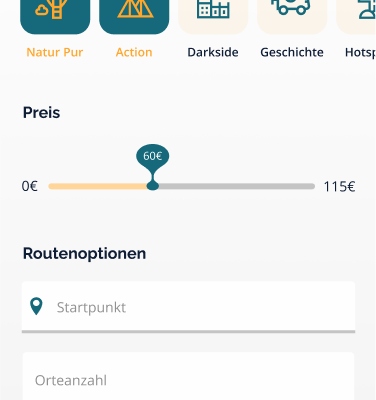Viewport: 376px width, 400px height.
Task: Enable the Hotspots label
Action: 360,52
